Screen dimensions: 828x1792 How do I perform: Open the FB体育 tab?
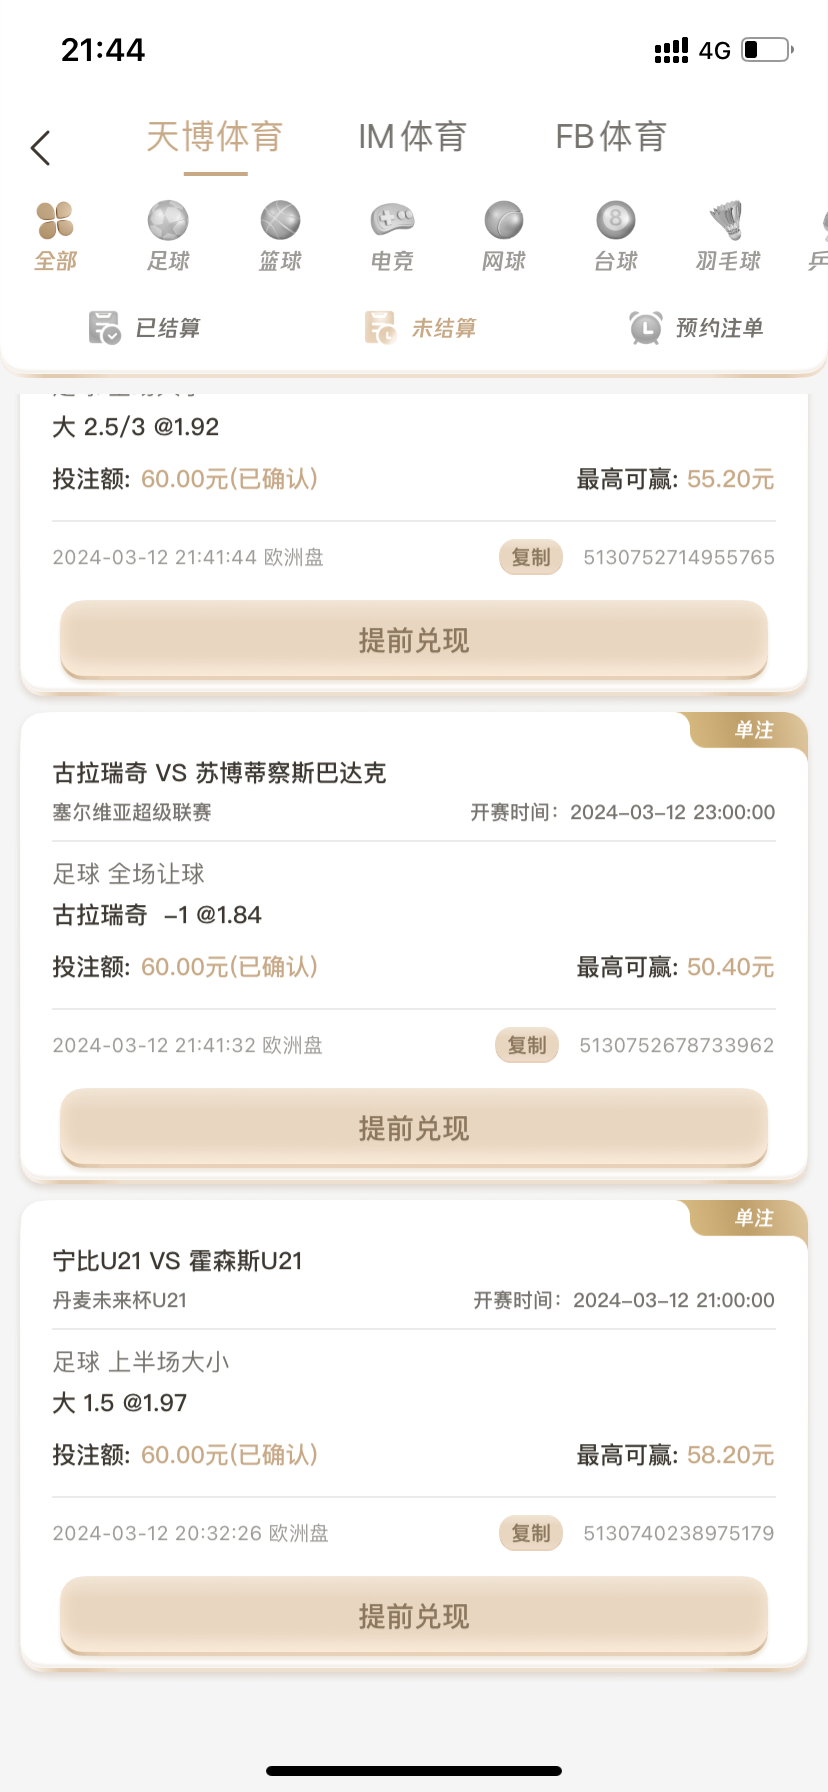pyautogui.click(x=610, y=137)
